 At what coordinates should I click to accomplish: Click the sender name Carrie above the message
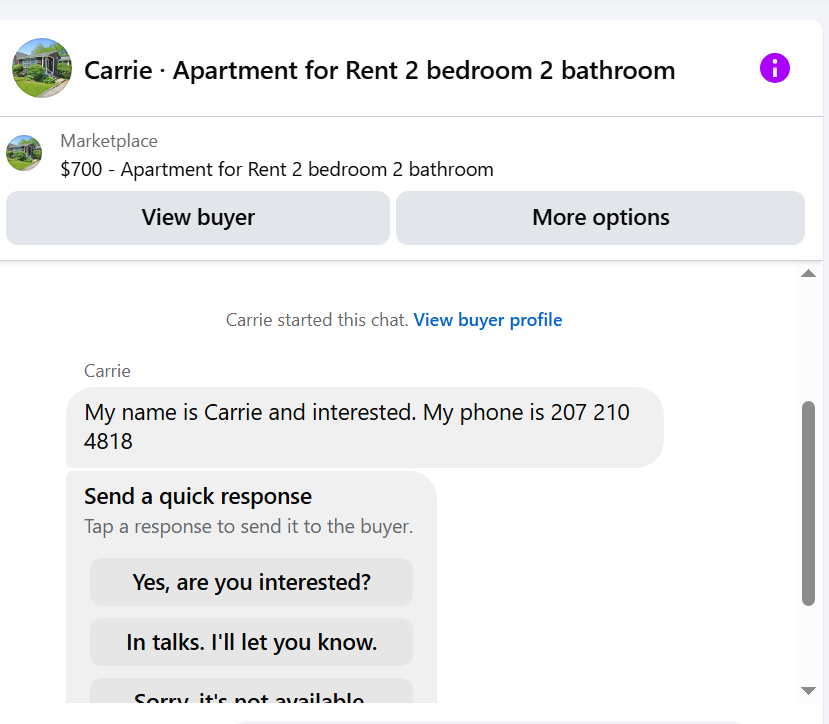[x=107, y=371]
